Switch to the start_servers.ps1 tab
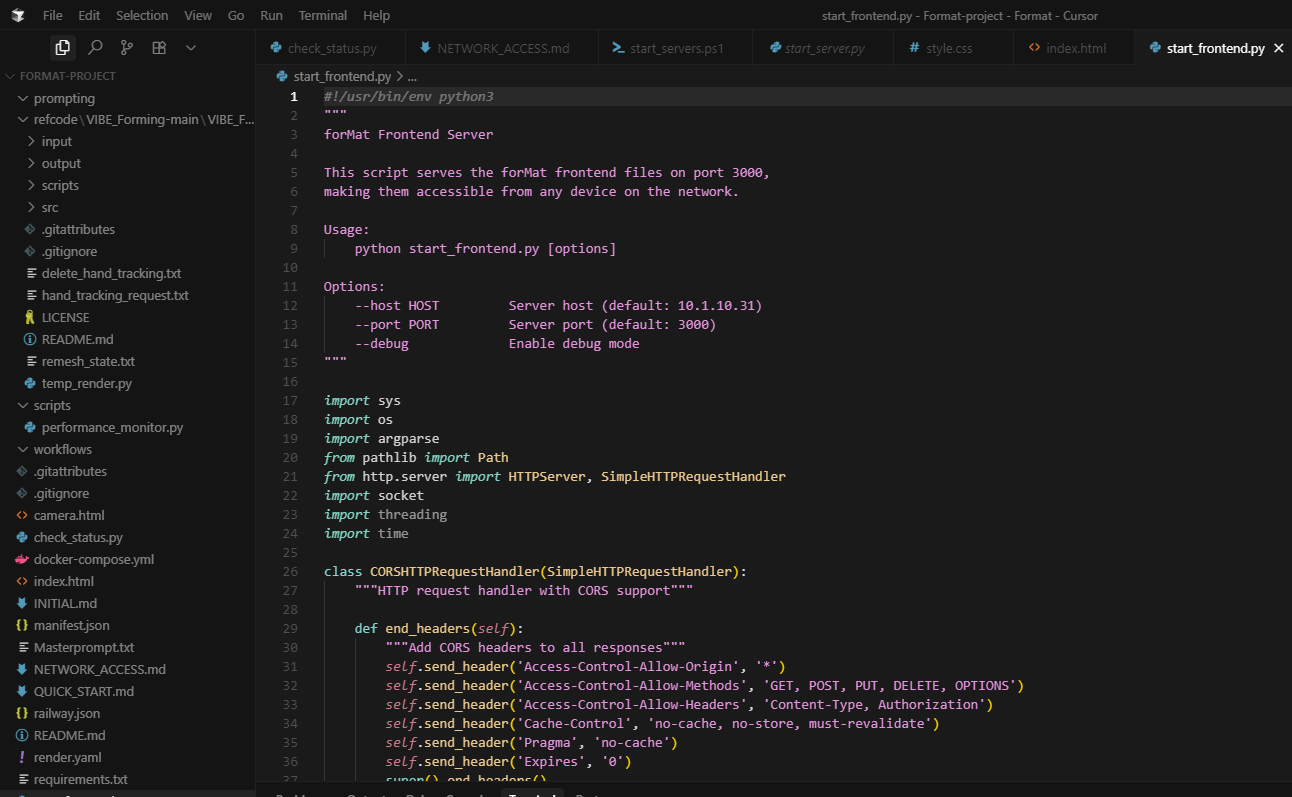Screen dimensions: 1292x797 [x=675, y=48]
